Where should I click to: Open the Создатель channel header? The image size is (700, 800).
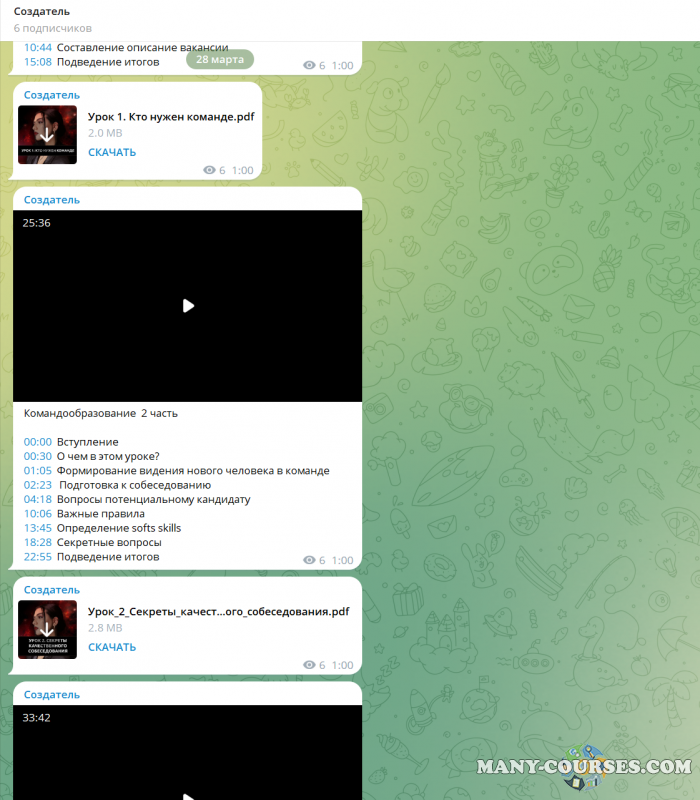click(42, 11)
